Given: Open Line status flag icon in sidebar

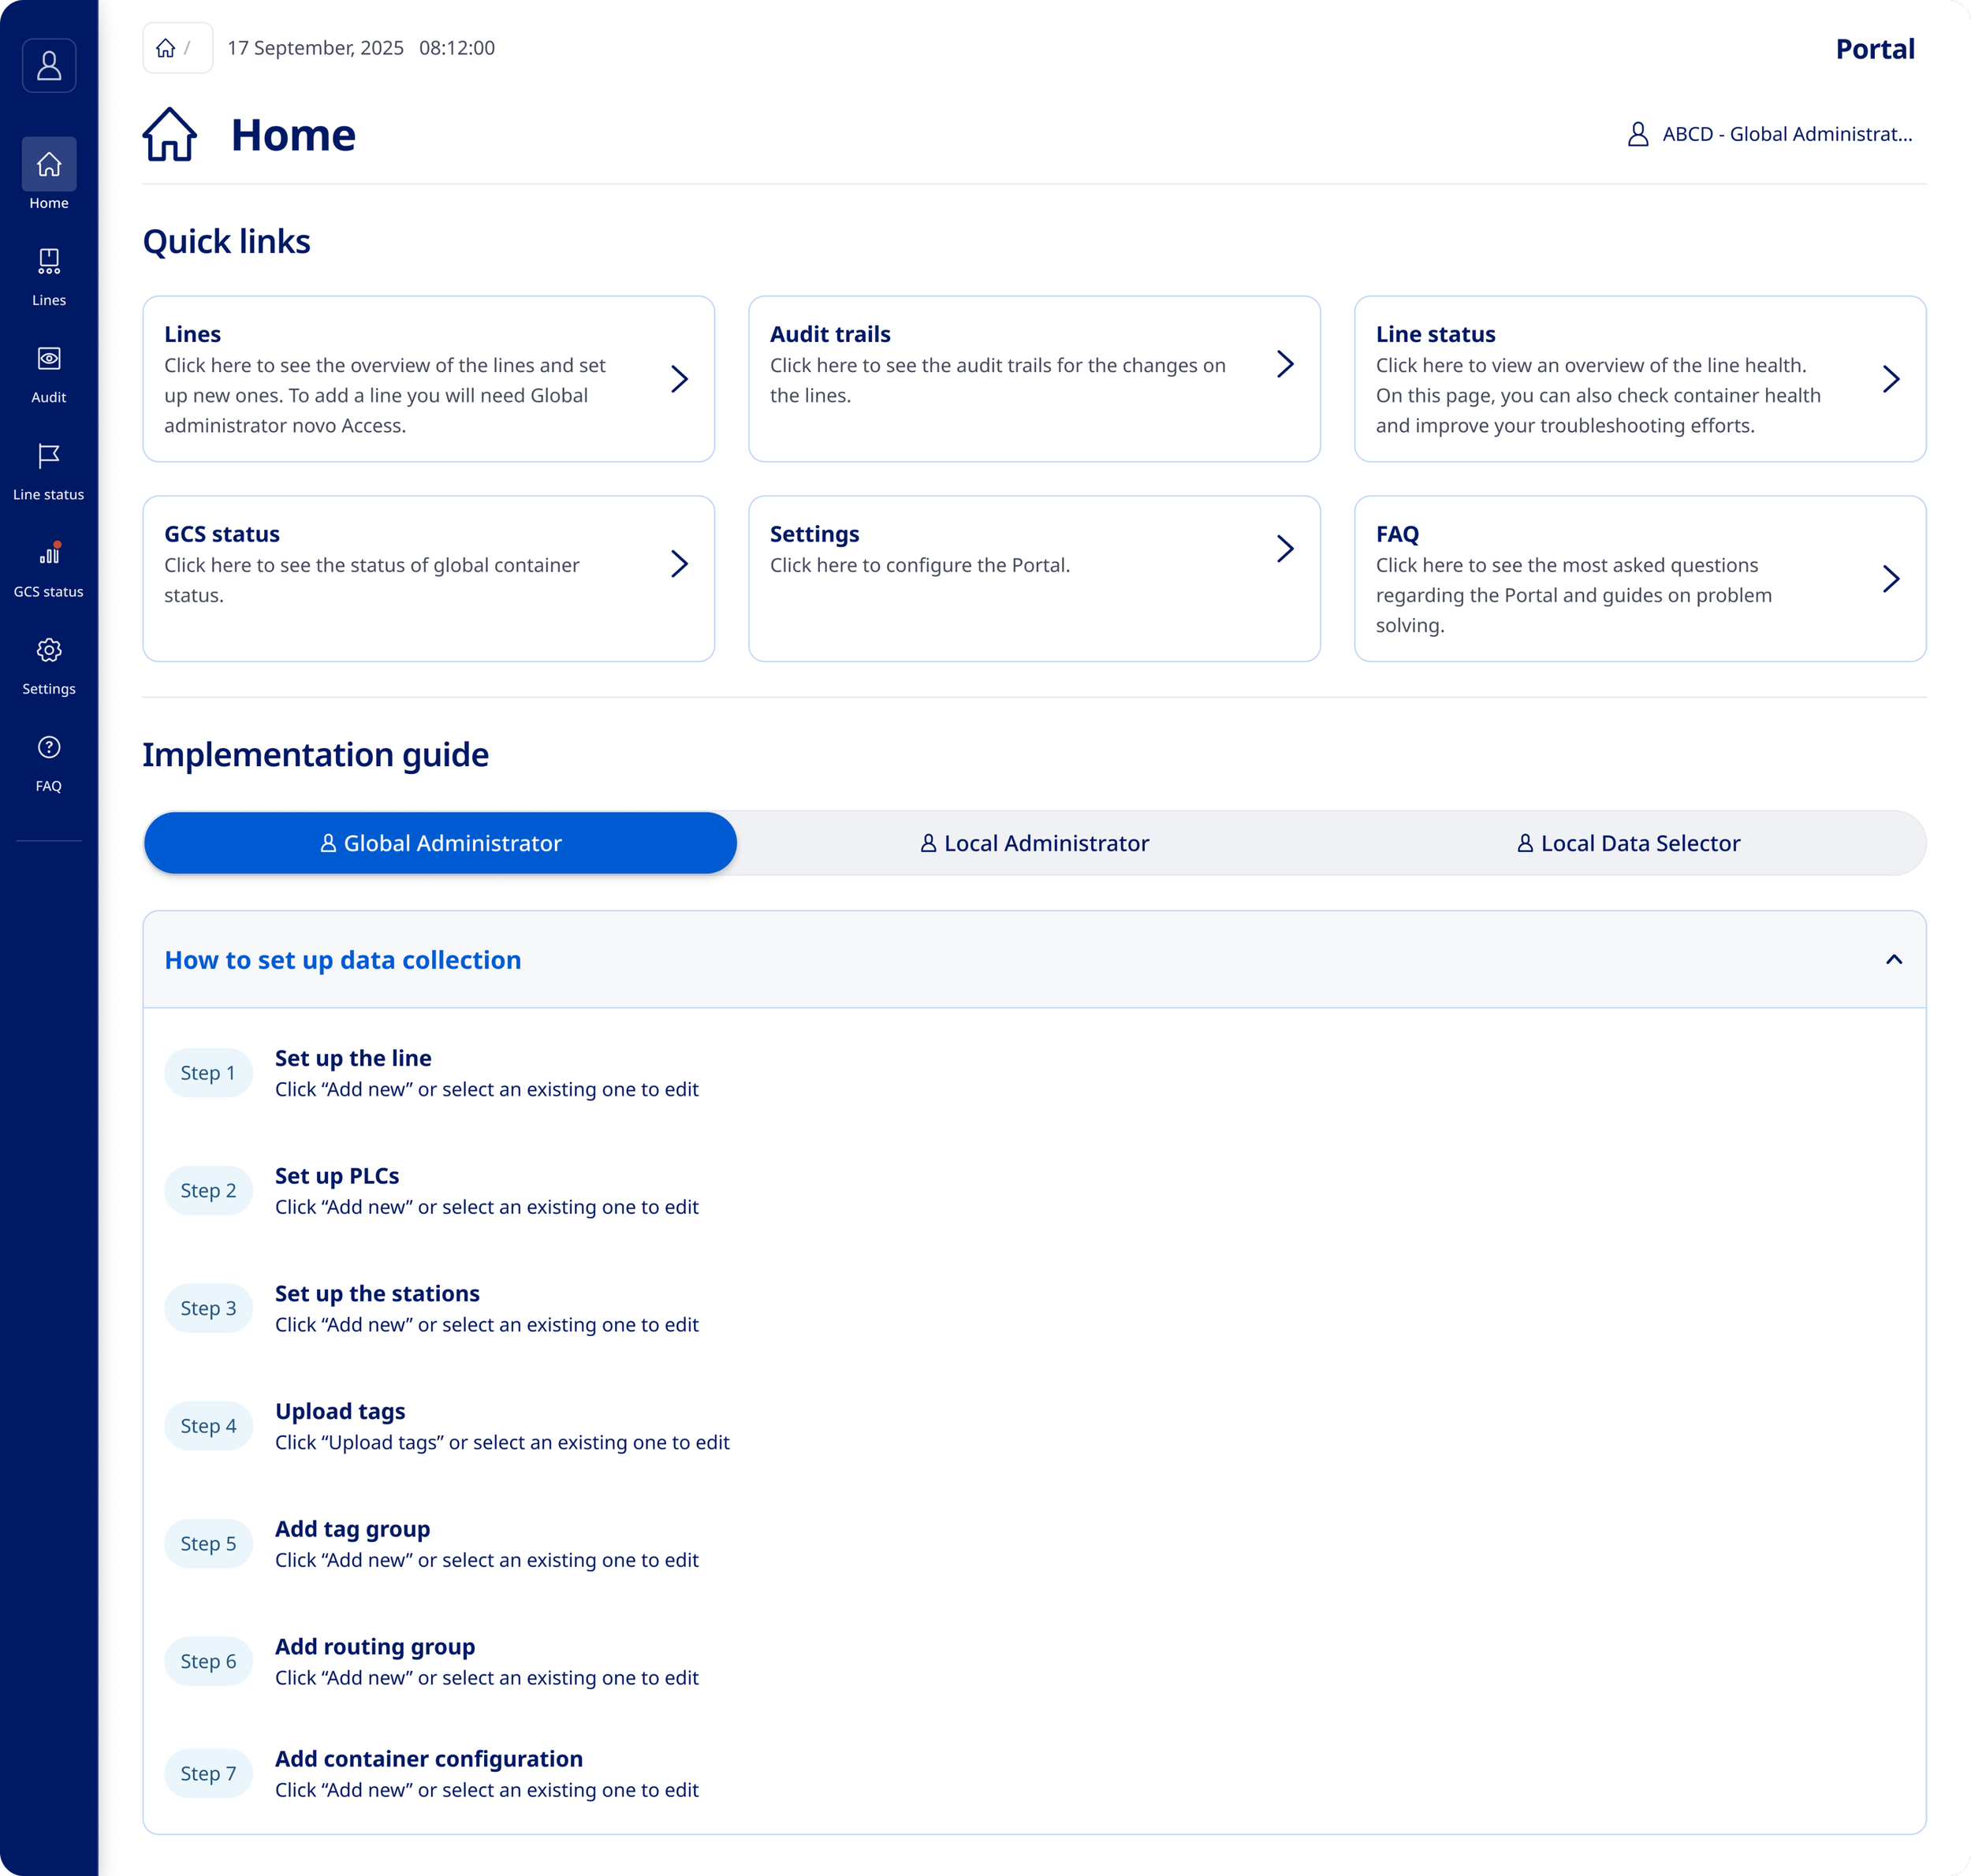Looking at the screenshot, I should click(49, 456).
